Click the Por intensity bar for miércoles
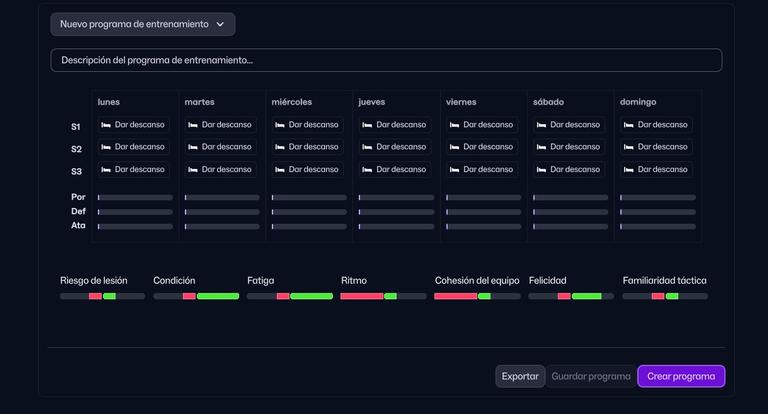This screenshot has height=414, width=768. tap(309, 197)
